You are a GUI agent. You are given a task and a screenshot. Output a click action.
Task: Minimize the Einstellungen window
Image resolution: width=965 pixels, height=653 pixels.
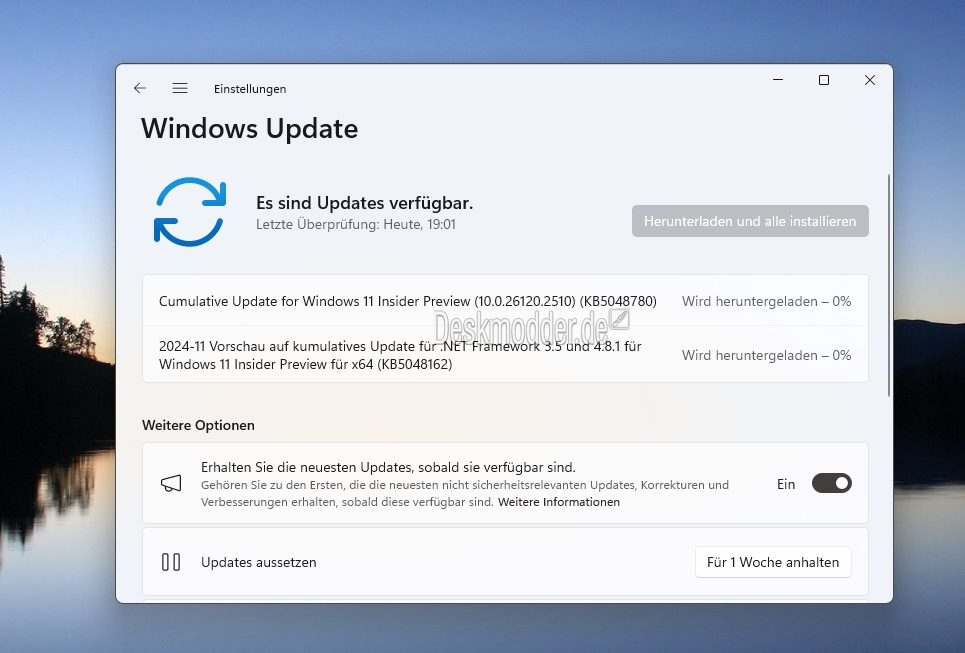coord(778,80)
